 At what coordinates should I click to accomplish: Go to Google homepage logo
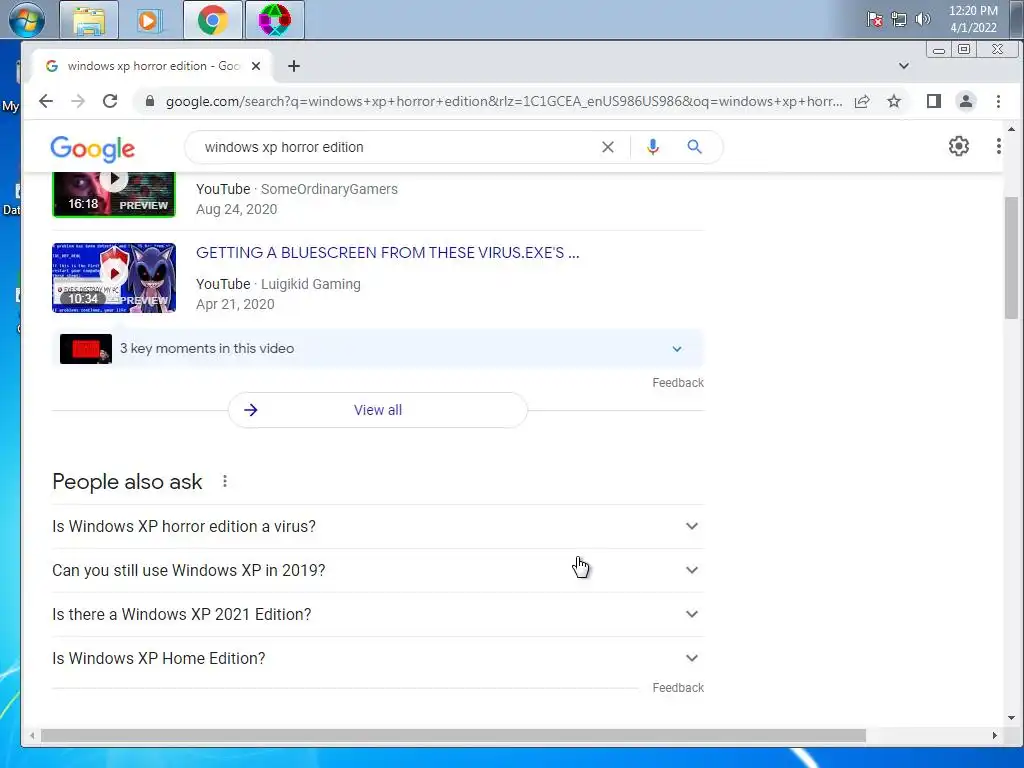(x=93, y=149)
